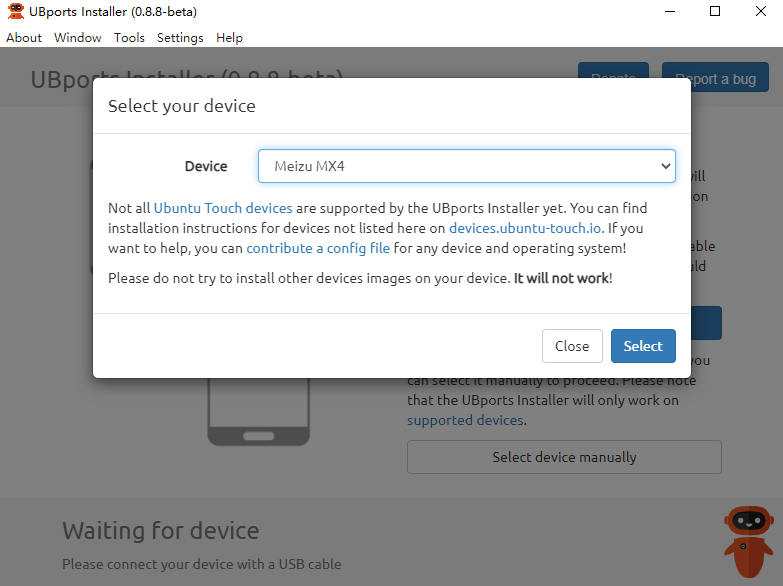Viewport: 783px width, 586px height.
Task: Click the phone illustration in background
Action: coord(259,412)
